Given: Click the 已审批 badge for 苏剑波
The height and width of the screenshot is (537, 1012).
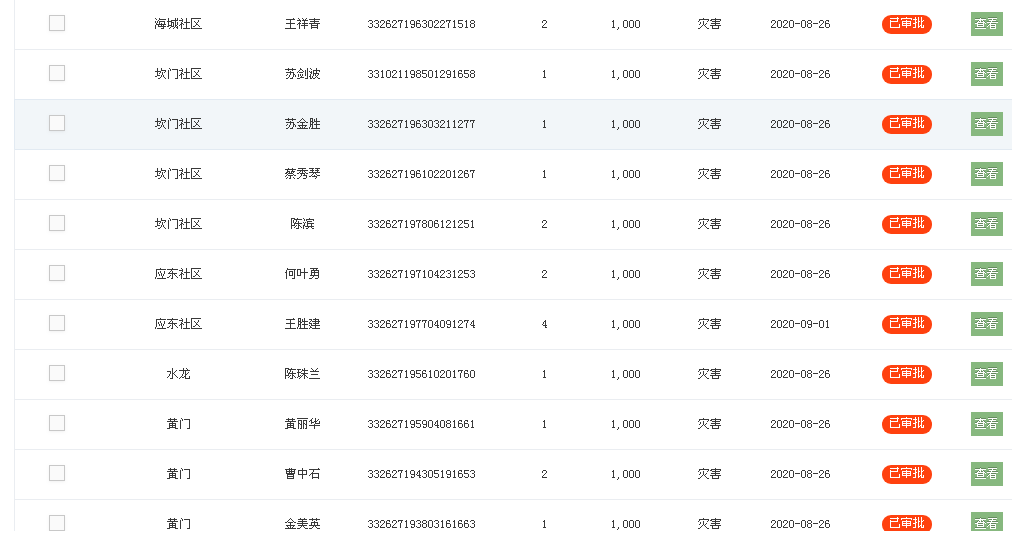Looking at the screenshot, I should (x=906, y=74).
